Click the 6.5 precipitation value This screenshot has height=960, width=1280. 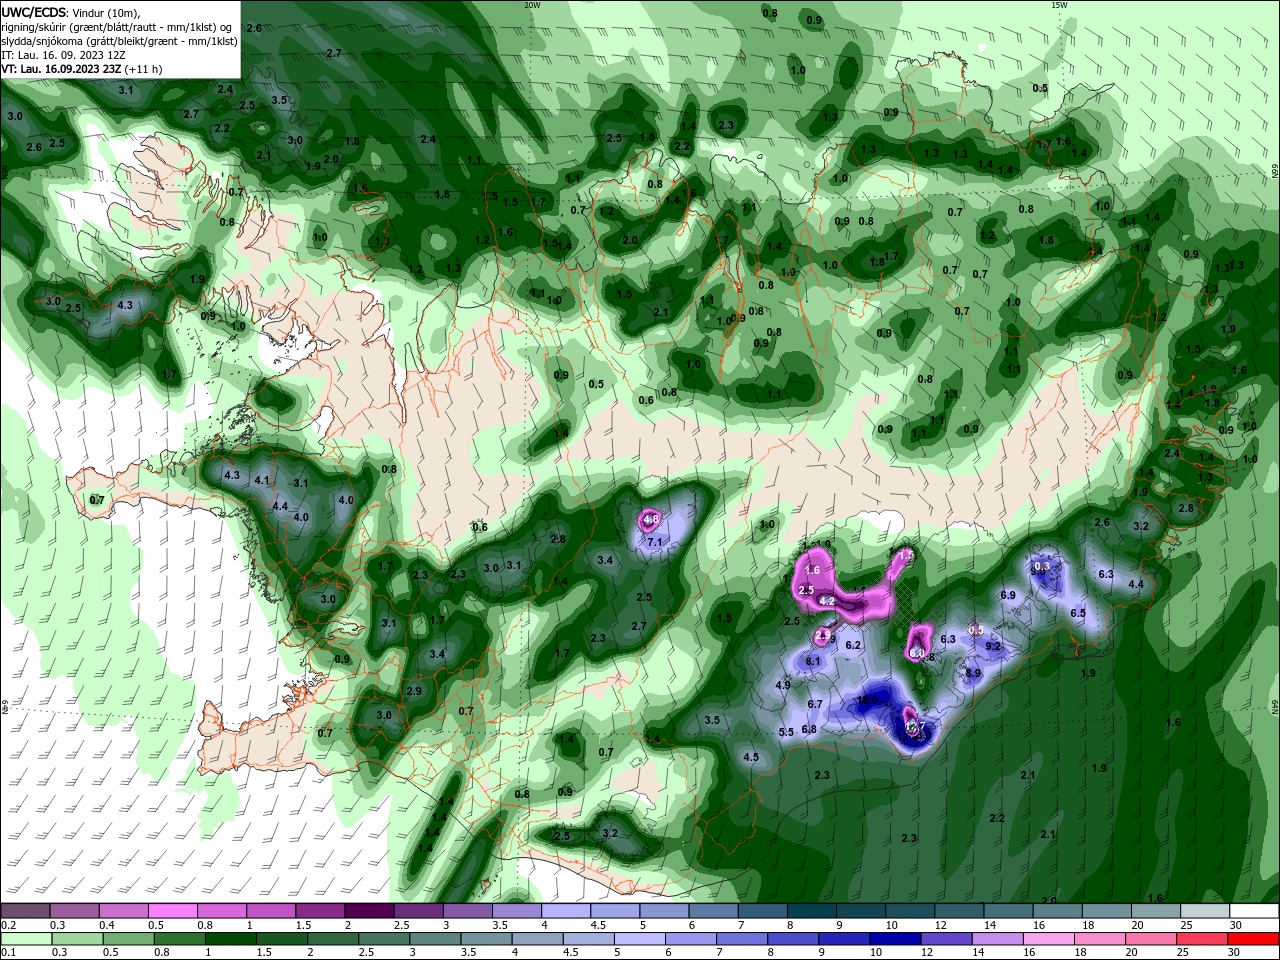(1078, 613)
